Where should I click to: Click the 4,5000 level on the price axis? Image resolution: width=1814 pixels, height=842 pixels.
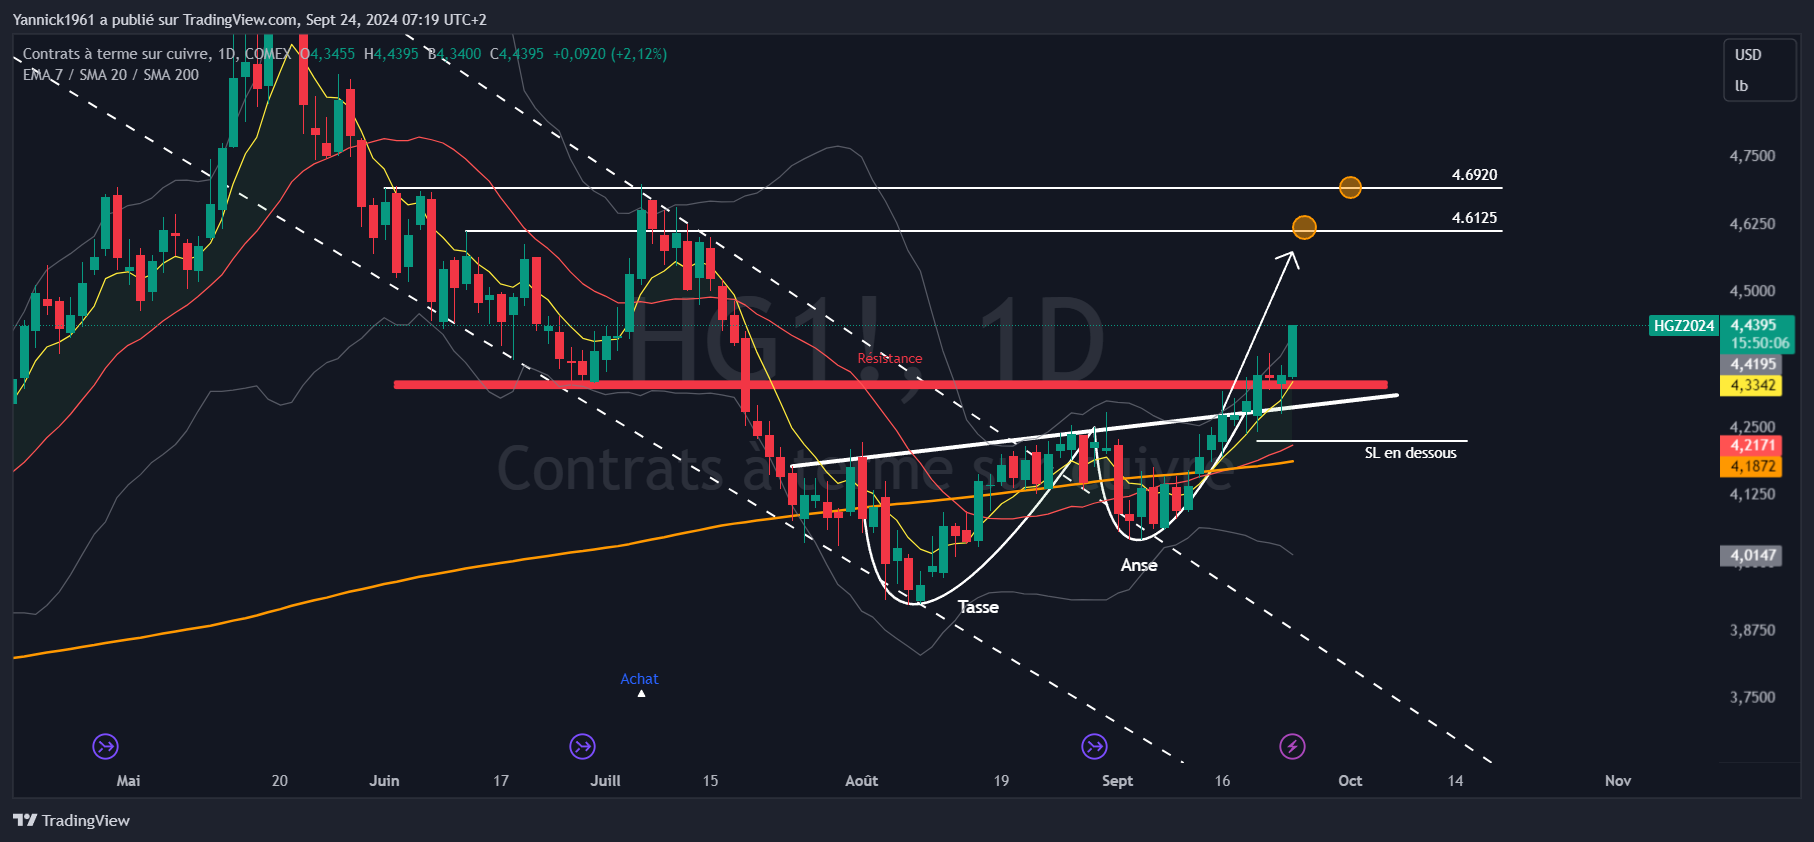click(1753, 291)
